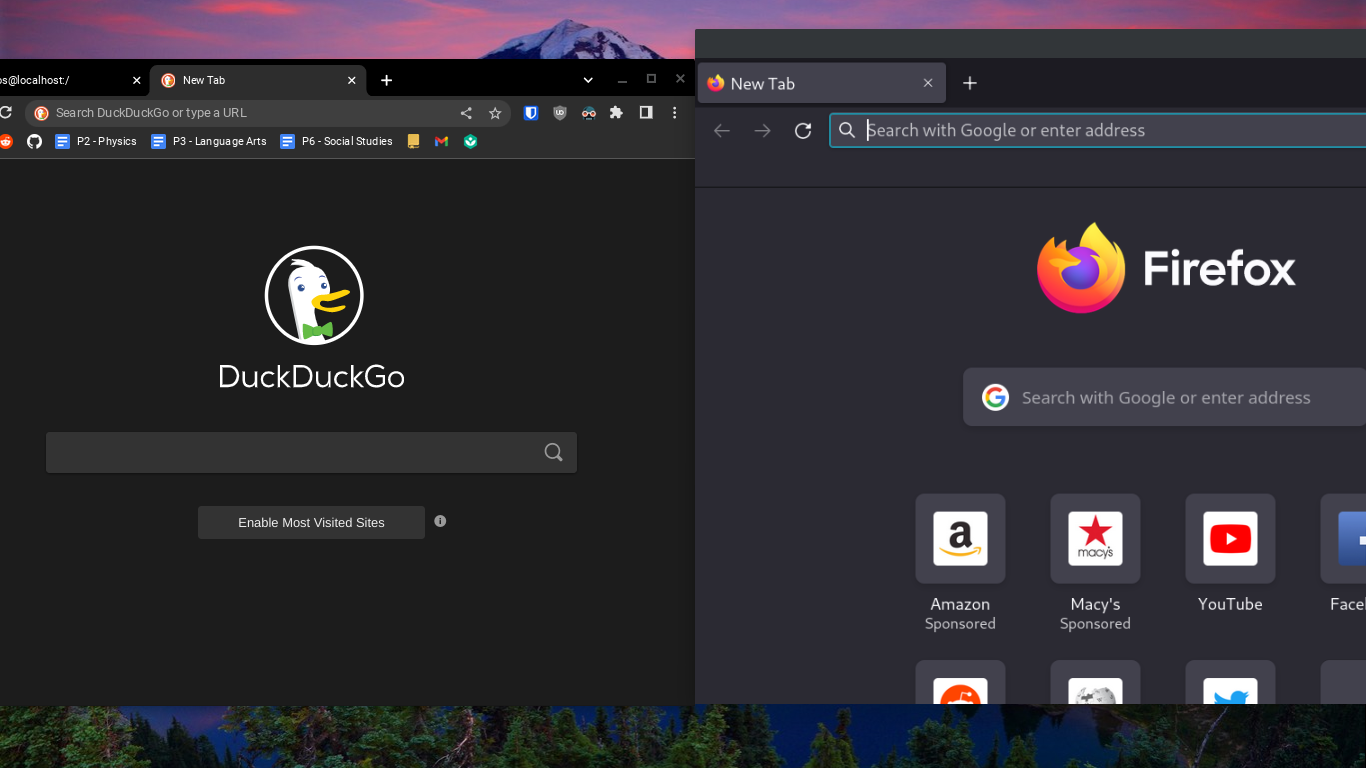Click the Firefox back navigation arrow
The image size is (1366, 768).
click(721, 130)
